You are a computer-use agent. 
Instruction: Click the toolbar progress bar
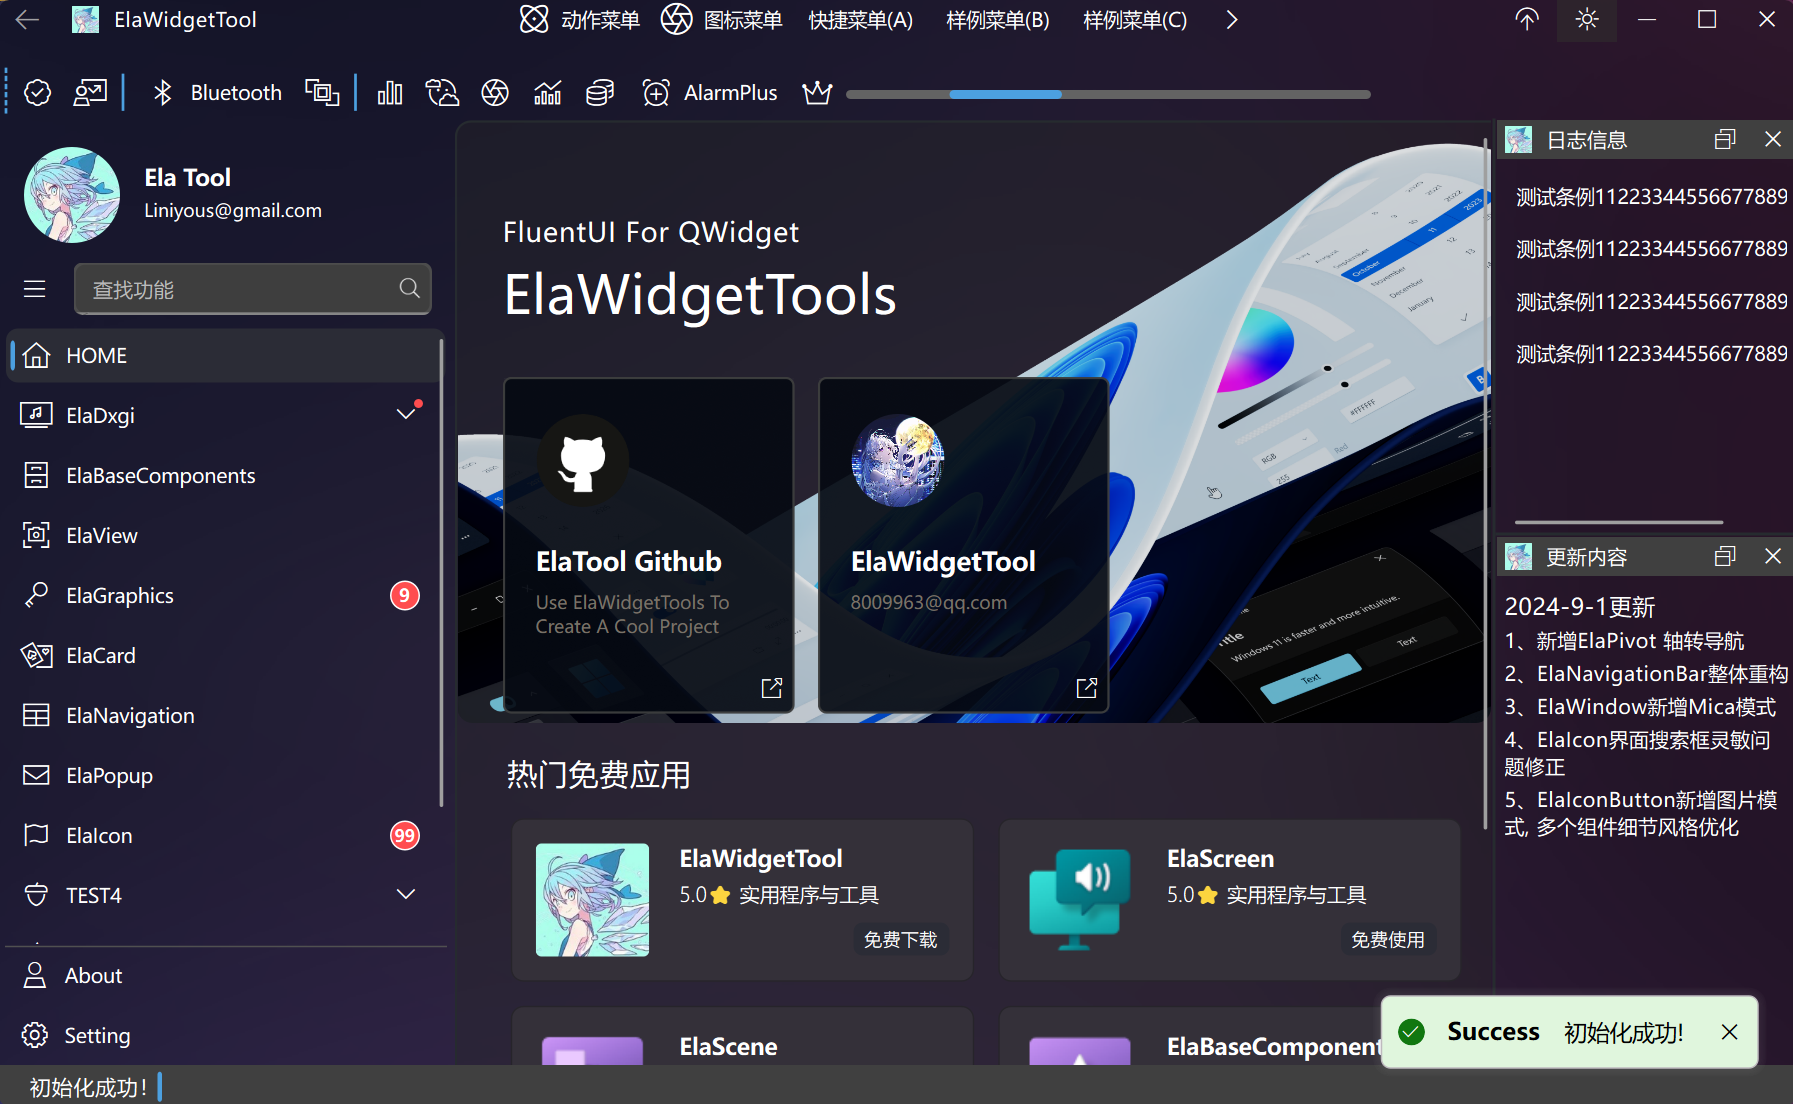click(1108, 94)
